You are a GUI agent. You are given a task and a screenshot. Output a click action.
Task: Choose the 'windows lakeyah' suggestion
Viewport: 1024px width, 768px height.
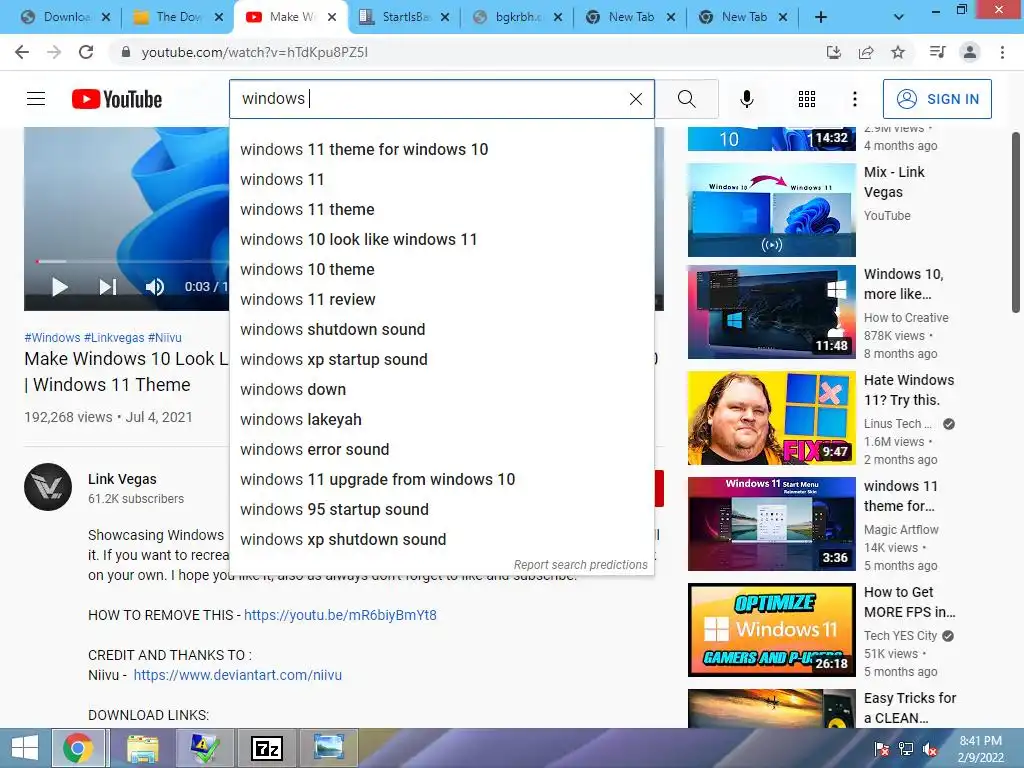[441, 420]
